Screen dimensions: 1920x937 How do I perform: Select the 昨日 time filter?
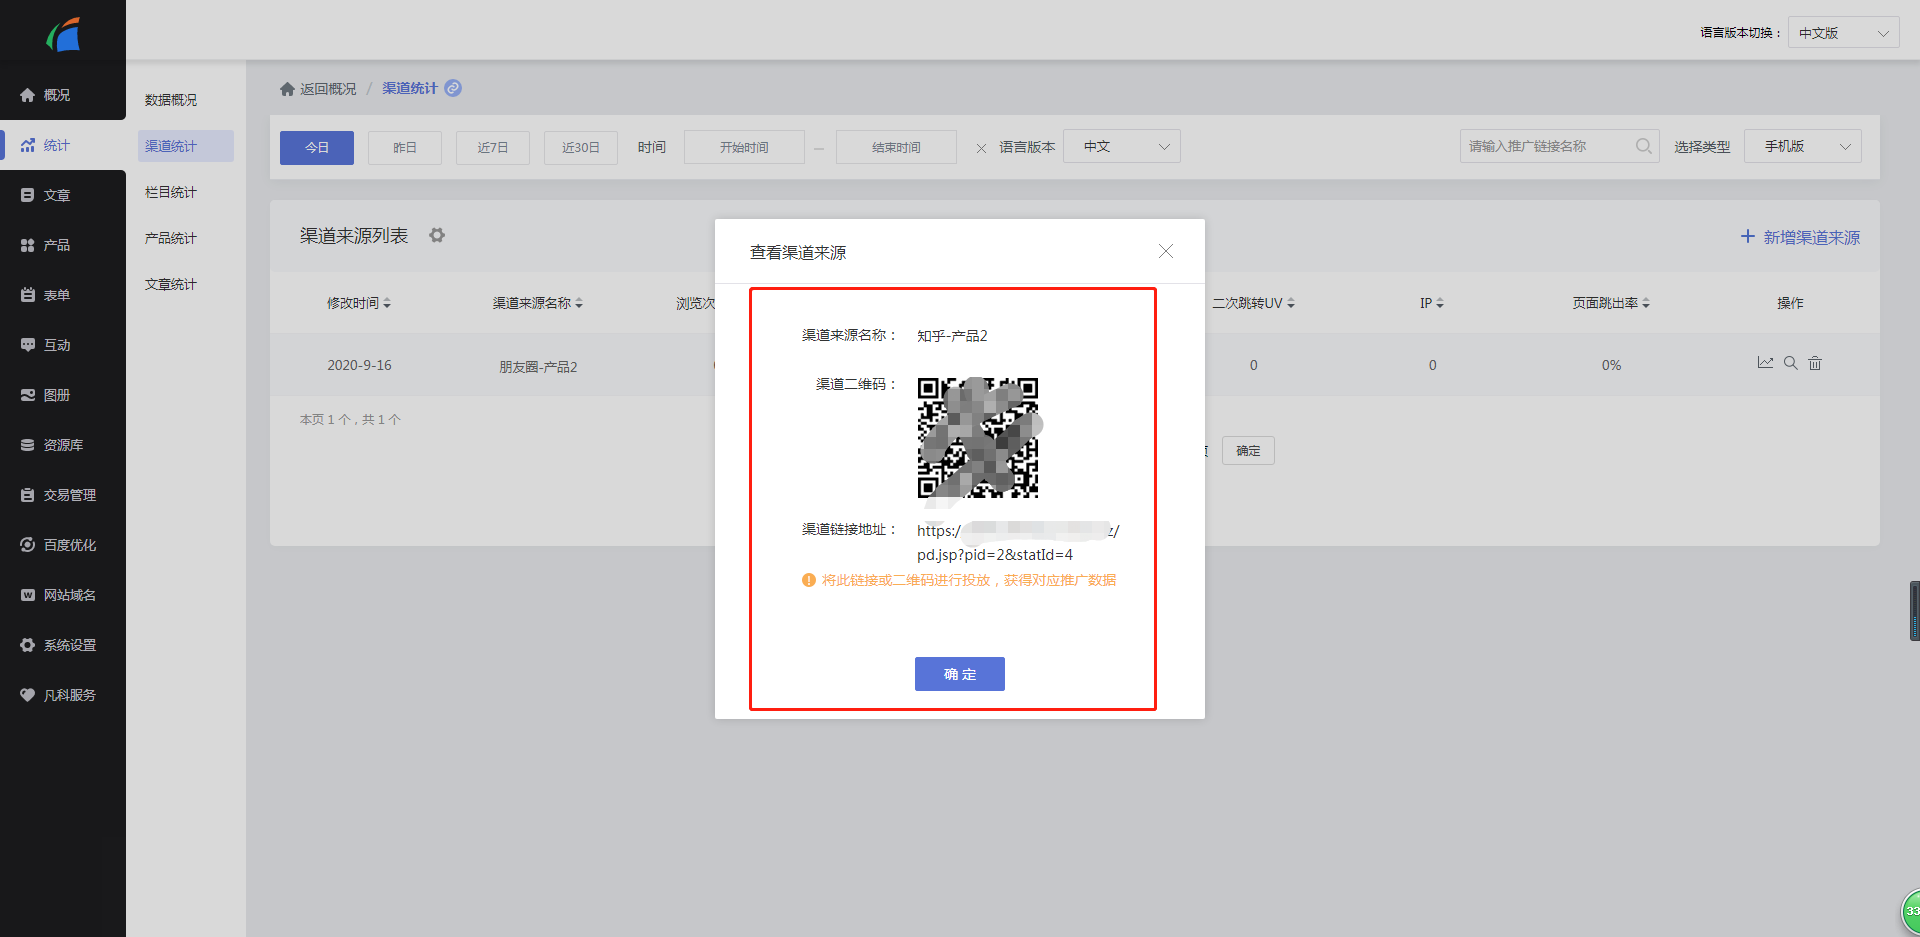pyautogui.click(x=405, y=147)
